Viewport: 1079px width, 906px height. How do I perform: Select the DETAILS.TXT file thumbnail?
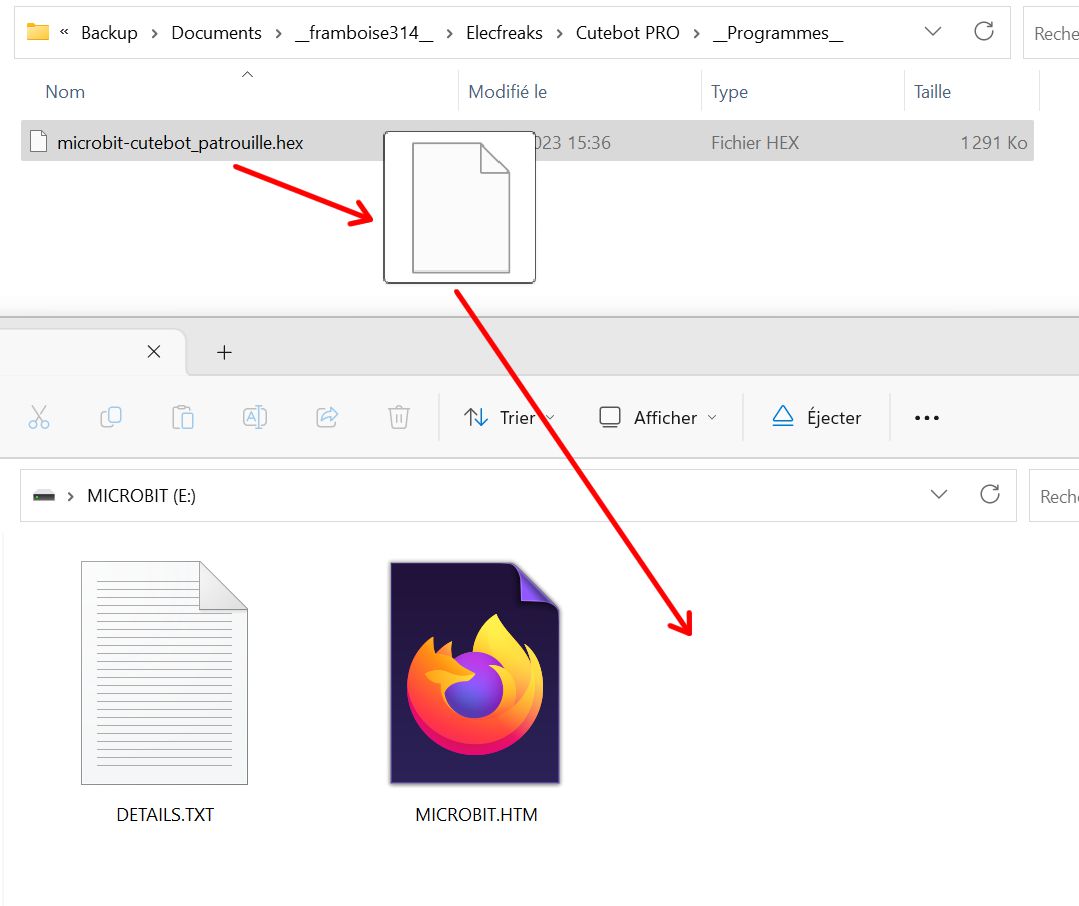pos(164,673)
